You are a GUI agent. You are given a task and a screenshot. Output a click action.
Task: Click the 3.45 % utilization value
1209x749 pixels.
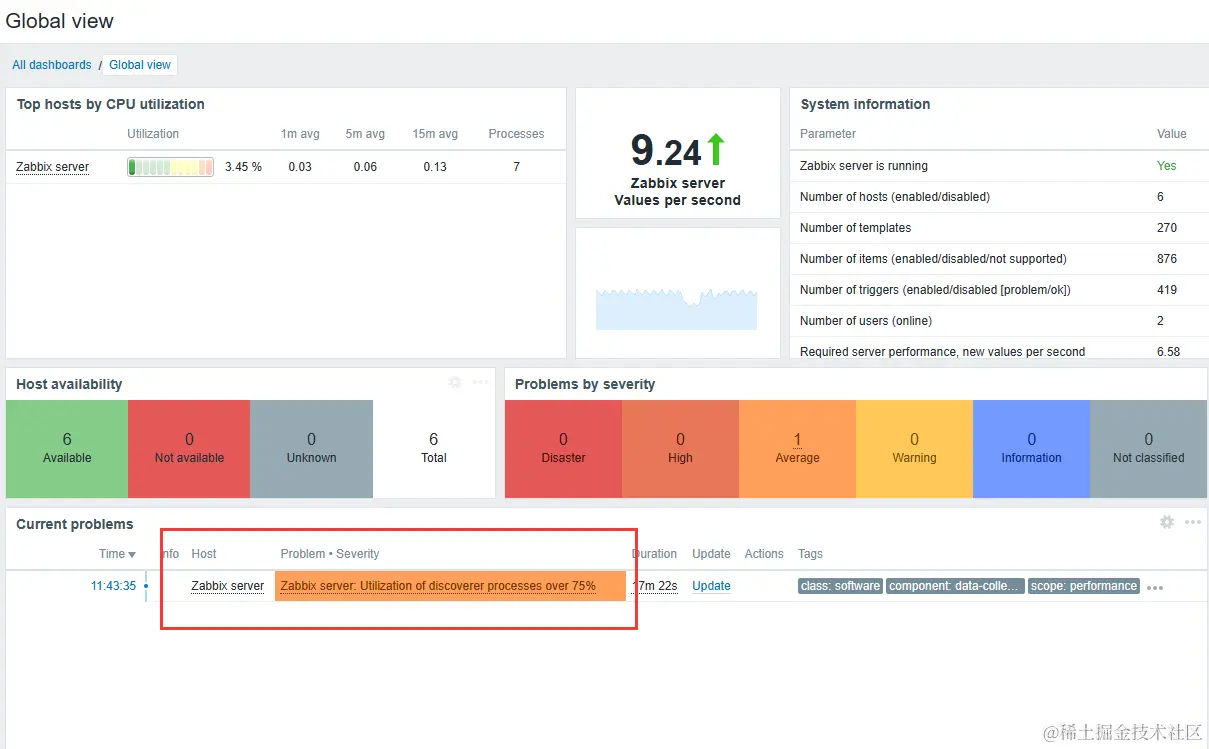click(243, 167)
